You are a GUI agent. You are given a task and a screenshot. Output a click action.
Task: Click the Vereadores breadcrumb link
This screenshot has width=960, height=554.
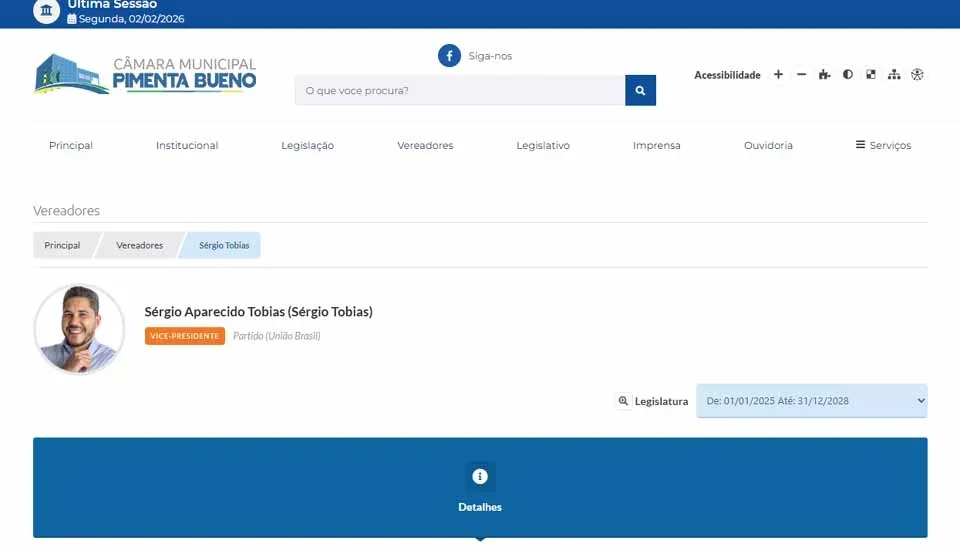tap(139, 245)
